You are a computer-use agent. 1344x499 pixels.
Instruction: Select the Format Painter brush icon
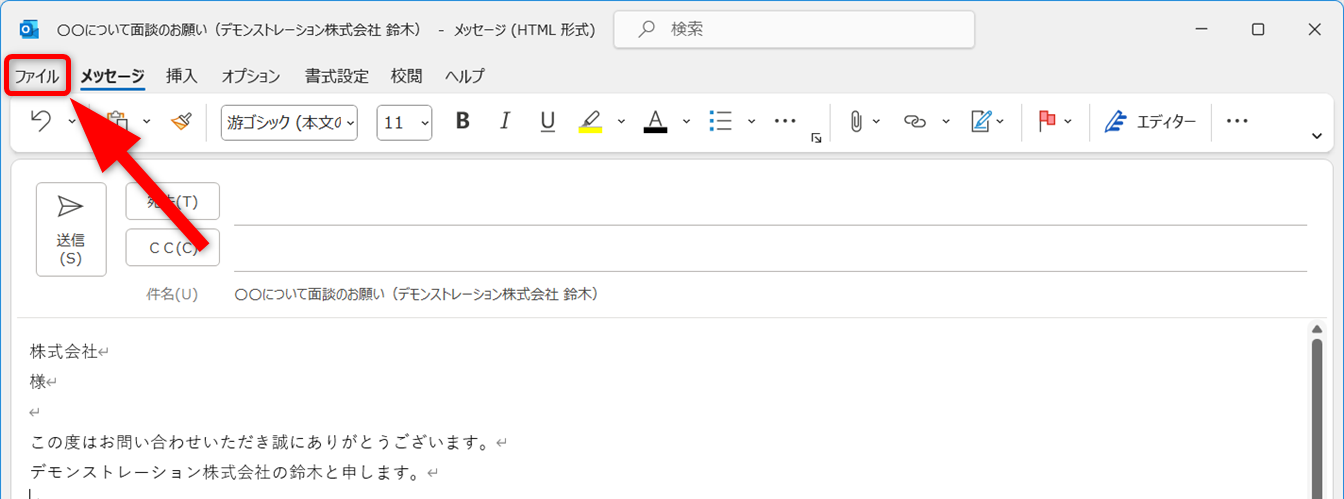(x=180, y=121)
